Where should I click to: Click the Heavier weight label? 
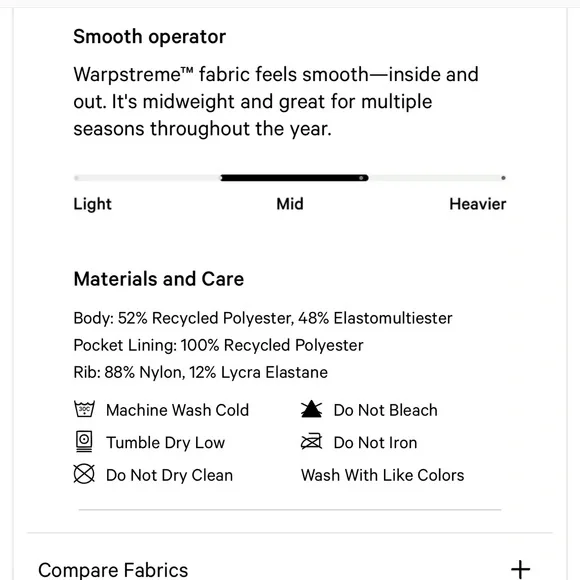click(x=478, y=204)
